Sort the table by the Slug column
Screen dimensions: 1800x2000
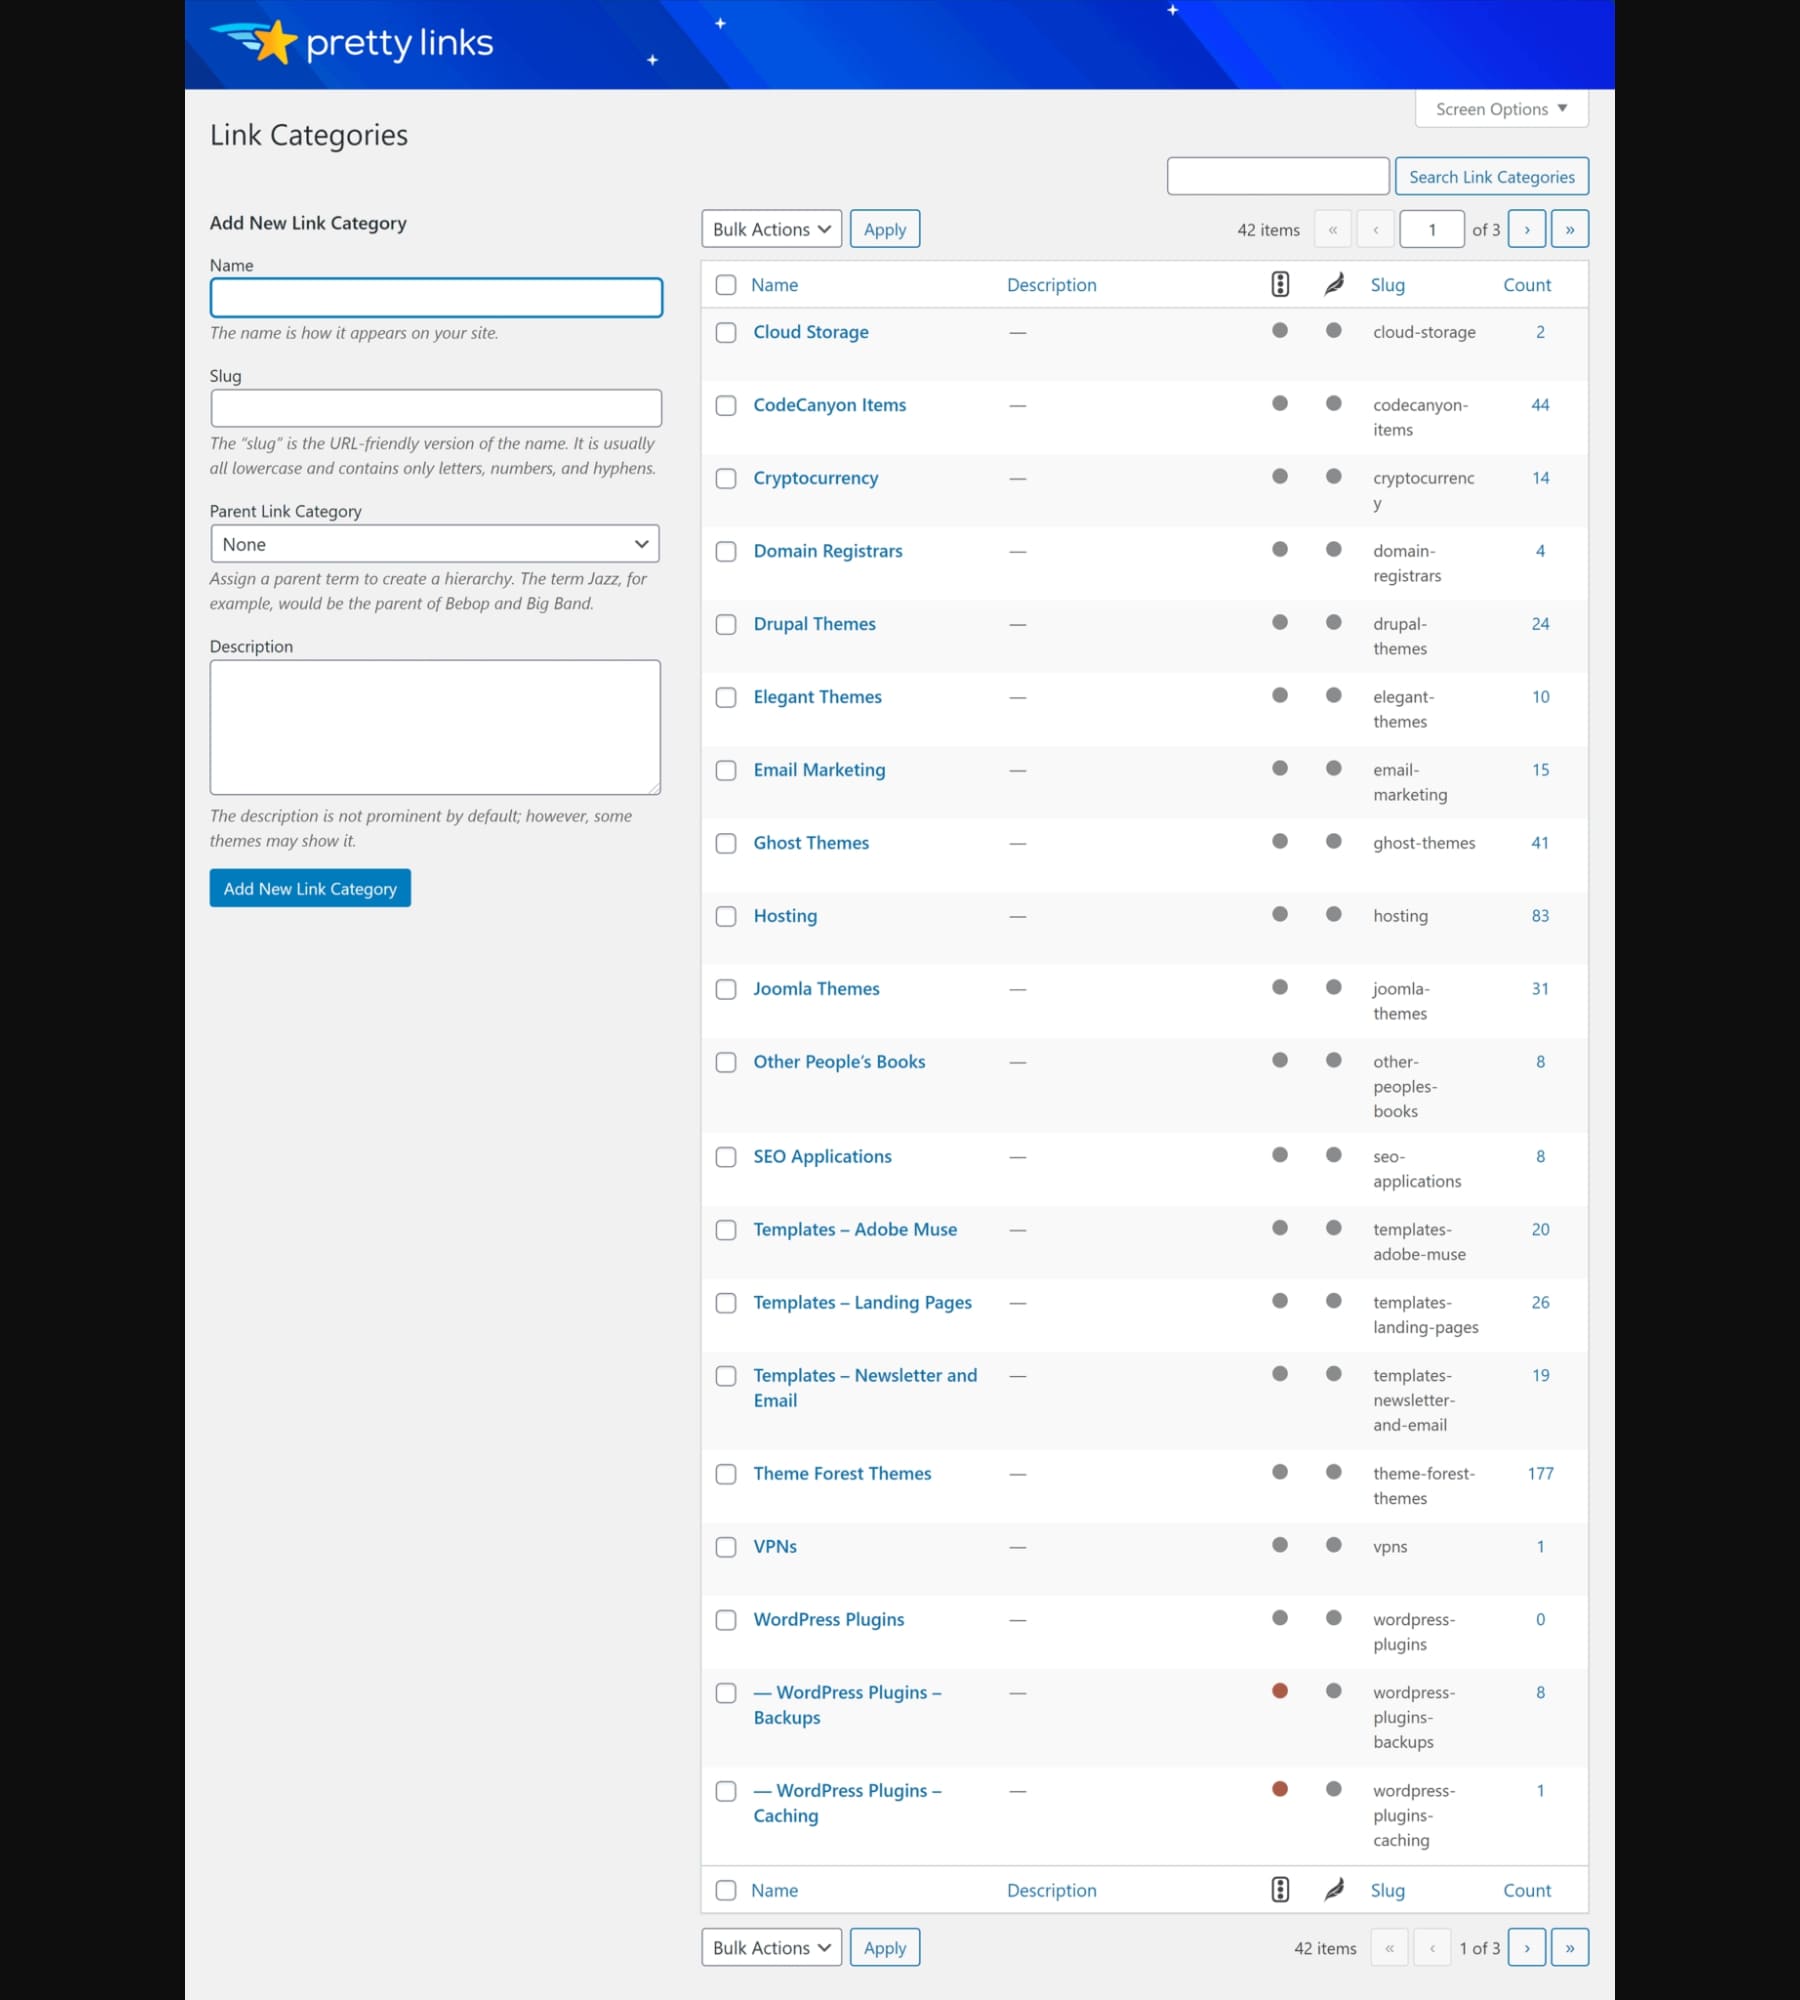coord(1388,284)
